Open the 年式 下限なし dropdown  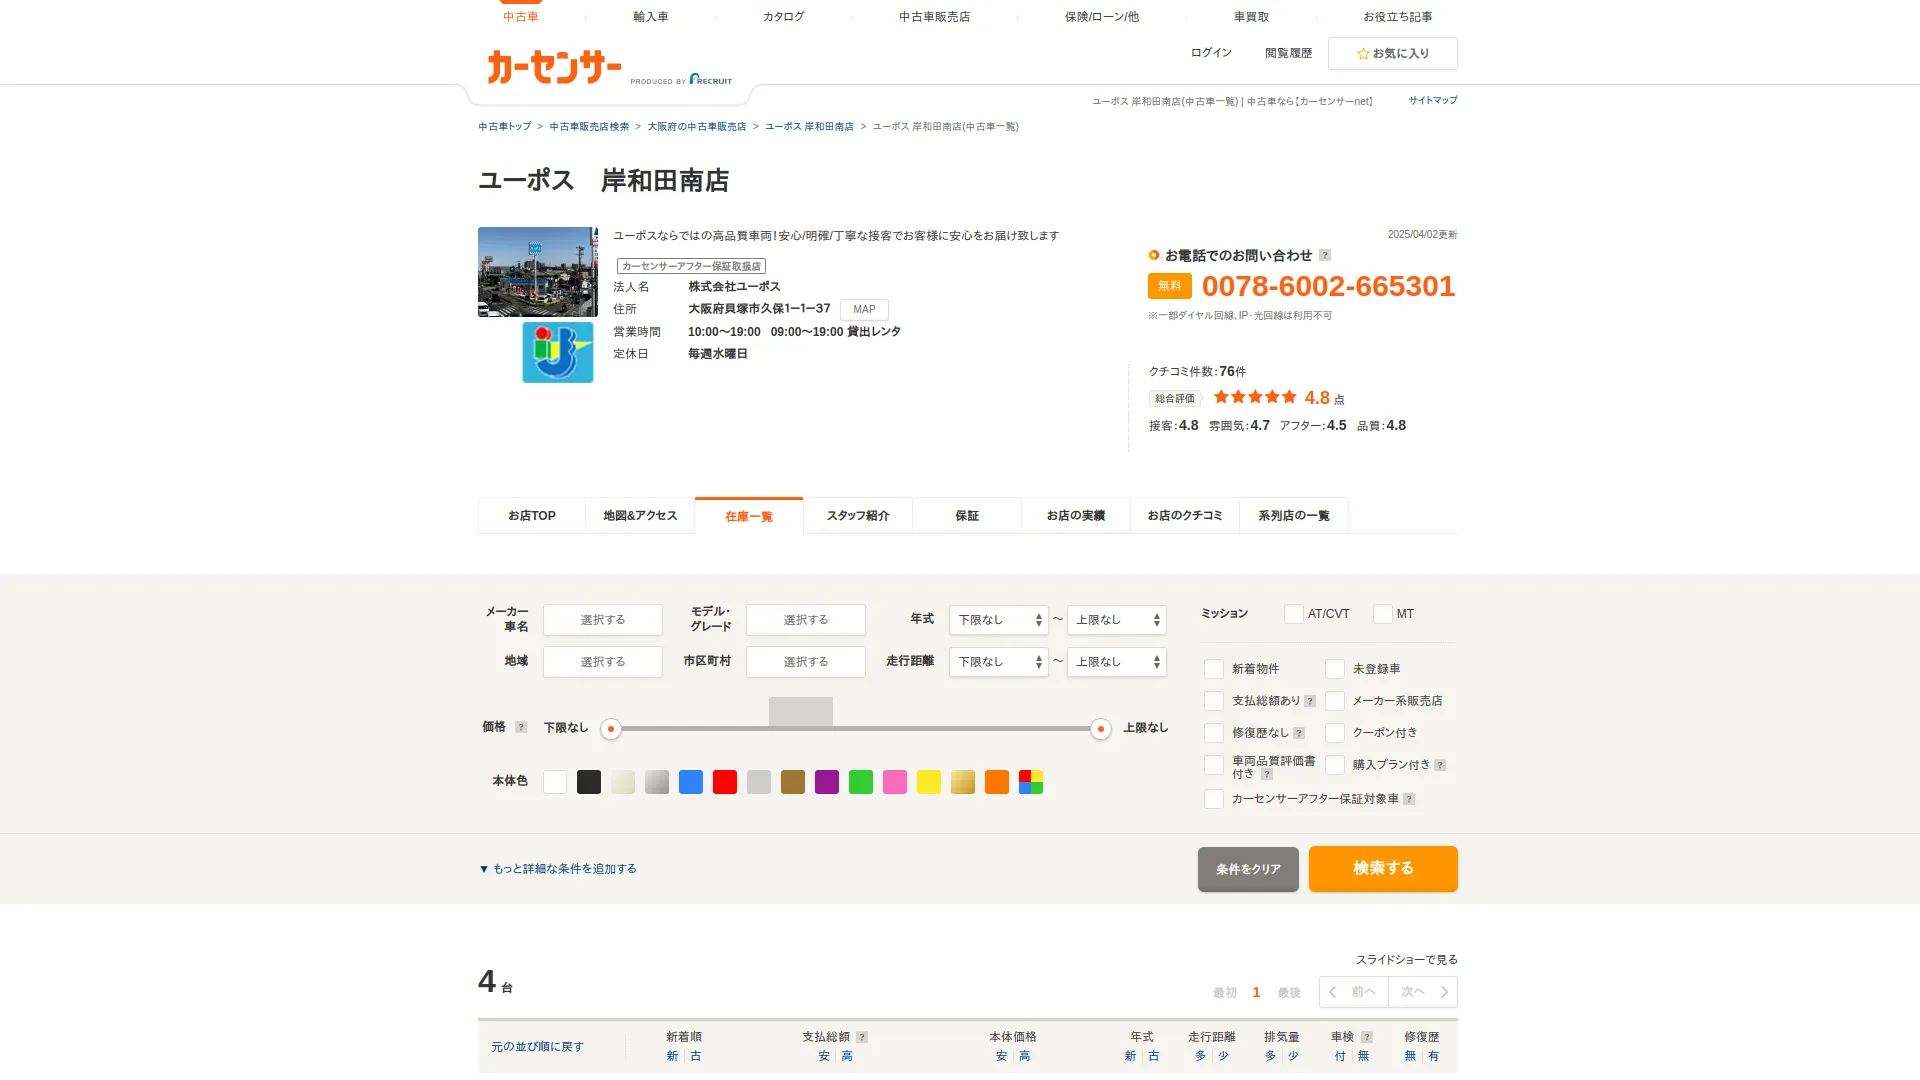pyautogui.click(x=998, y=620)
